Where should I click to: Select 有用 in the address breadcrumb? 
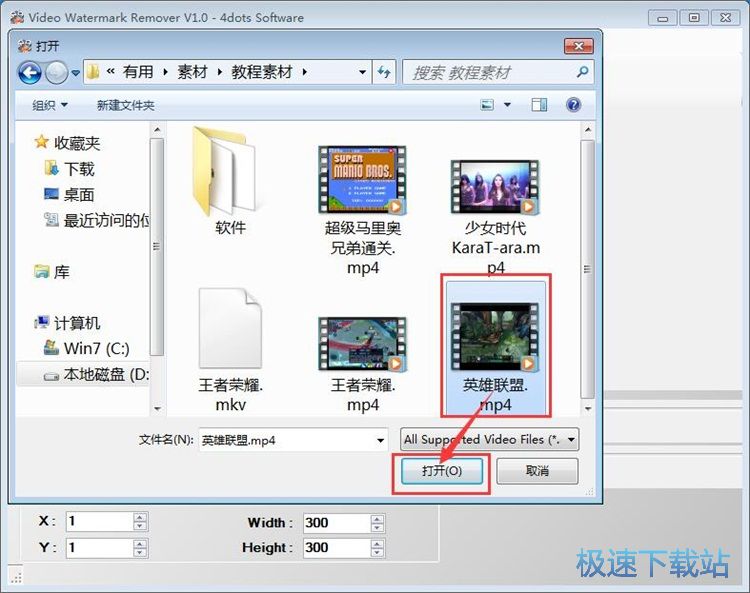tap(138, 72)
